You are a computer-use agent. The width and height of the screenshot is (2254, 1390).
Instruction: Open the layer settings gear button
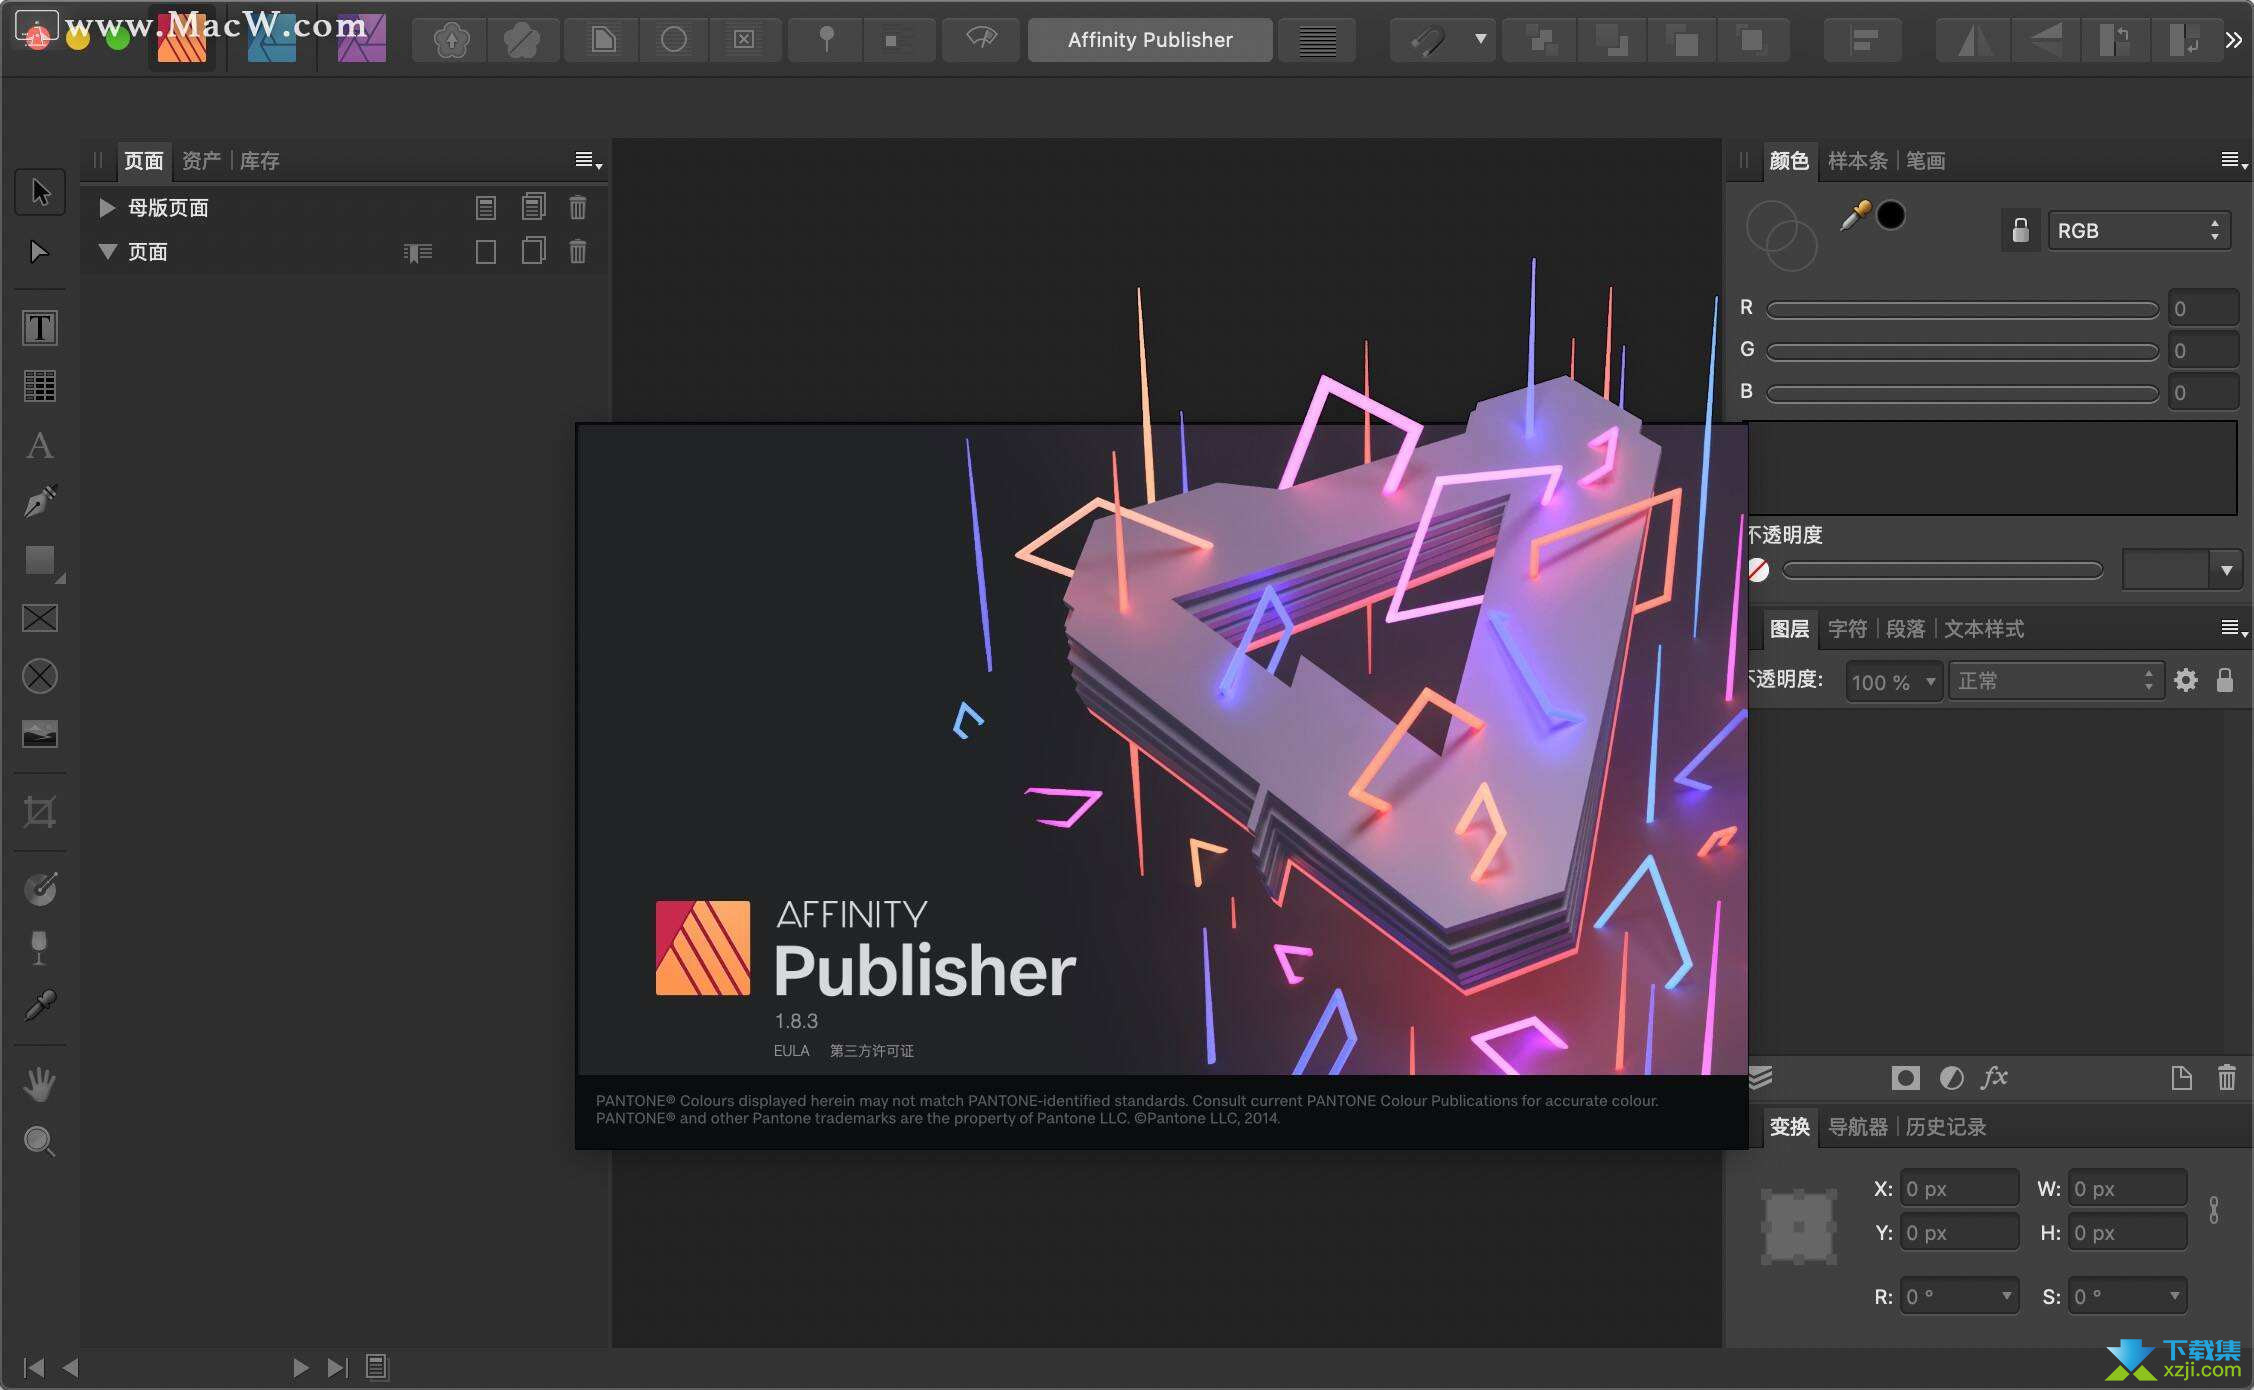click(x=2186, y=680)
